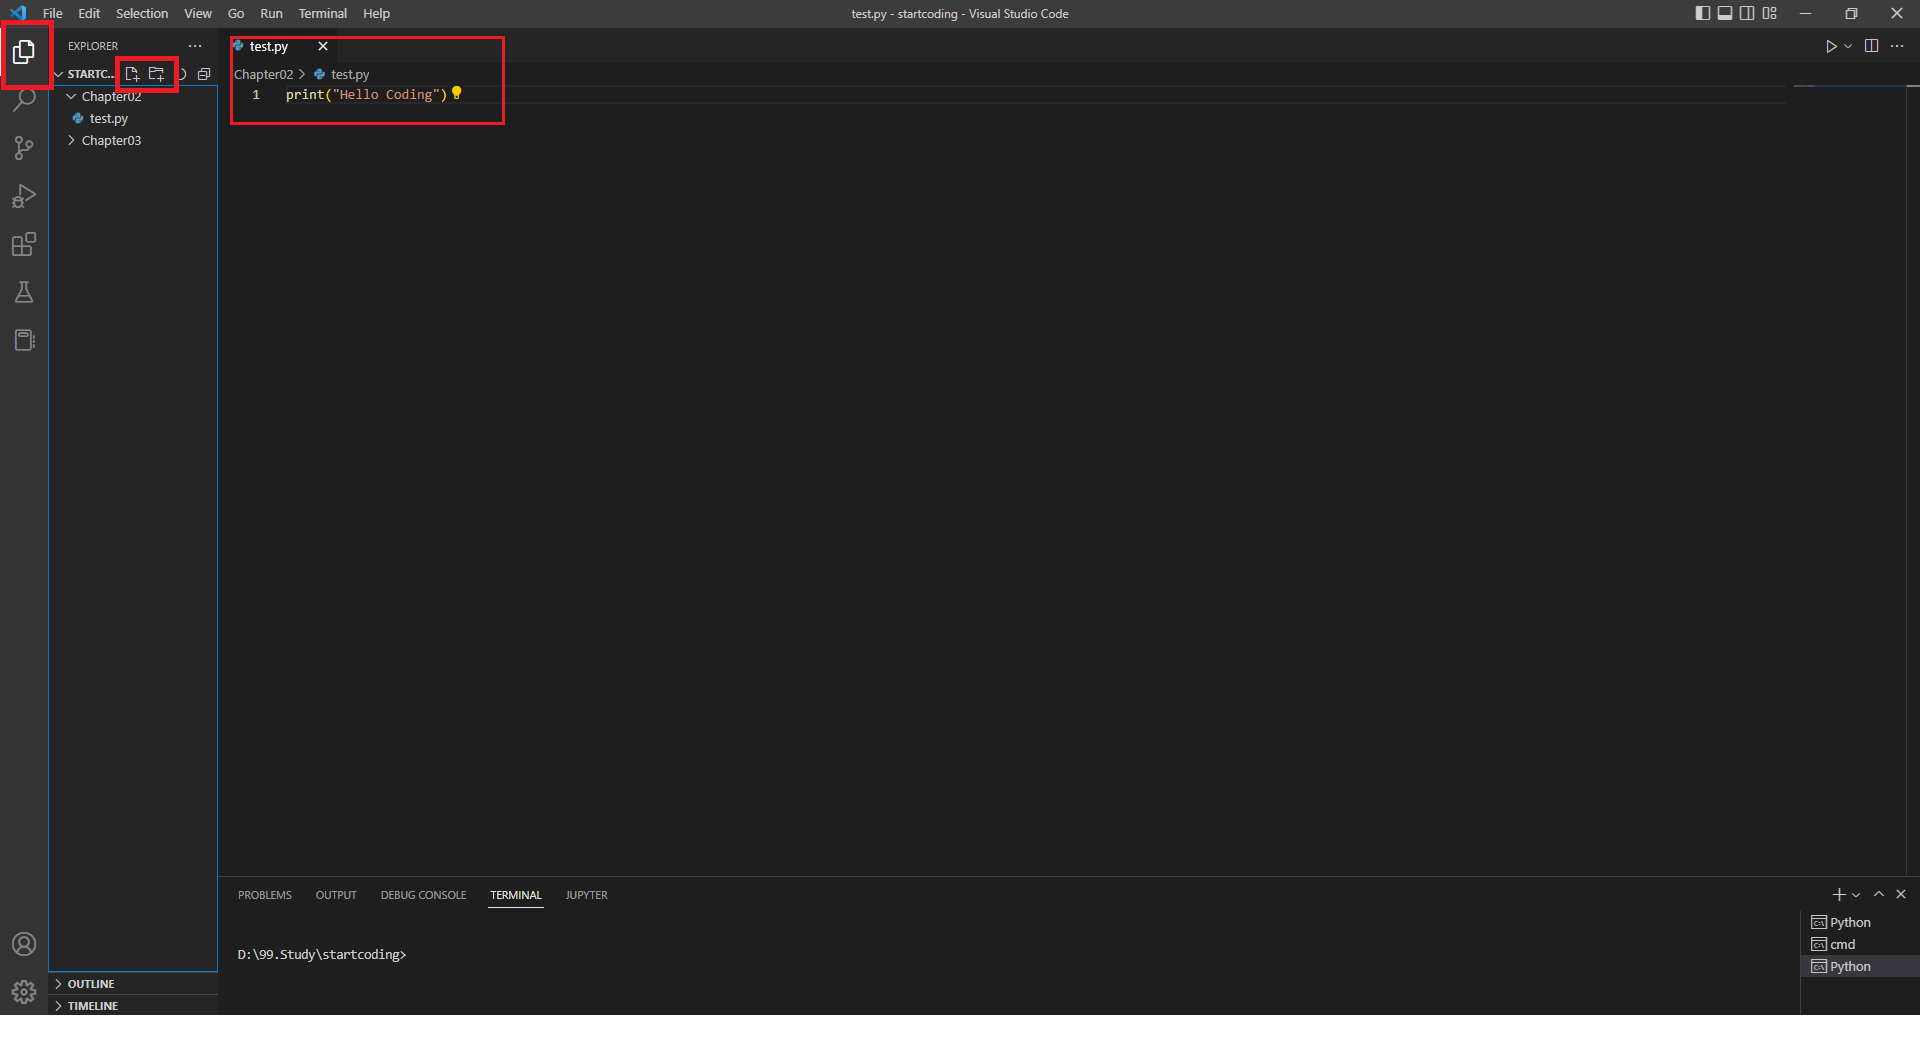This screenshot has width=1920, height=1037.
Task: Click line number 1 in gutter
Action: (256, 94)
